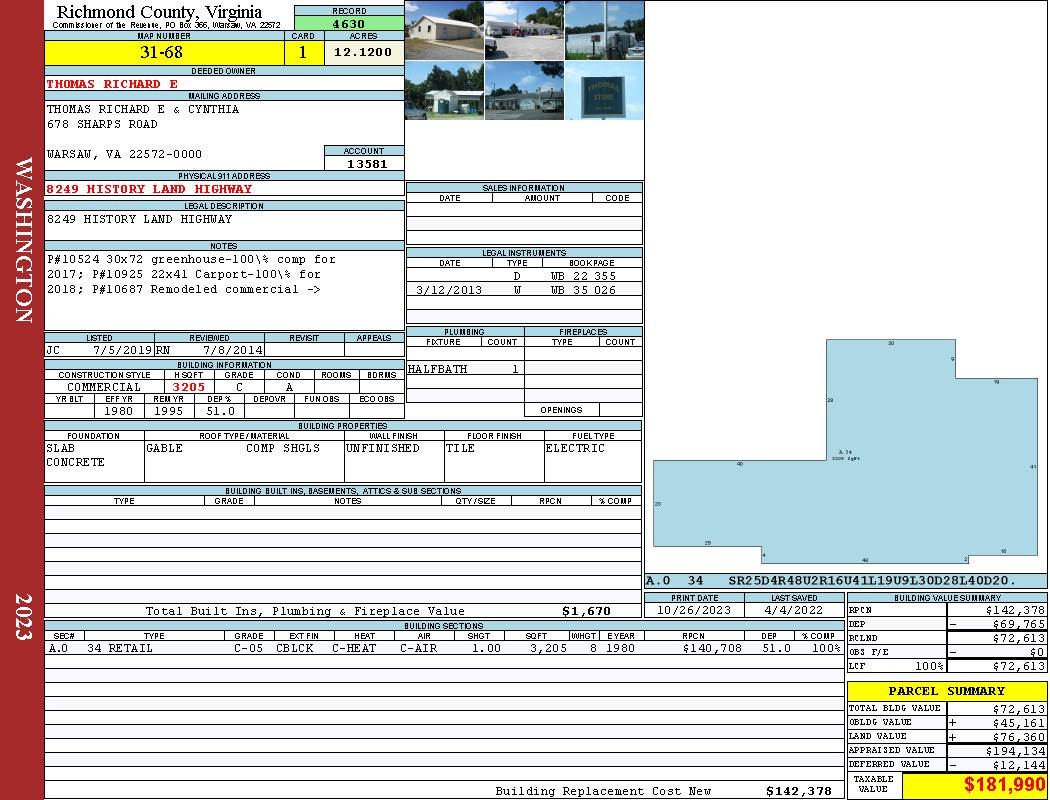Click the green record number 4630
Image resolution: width=1050 pixels, height=800 pixels.
[349, 23]
